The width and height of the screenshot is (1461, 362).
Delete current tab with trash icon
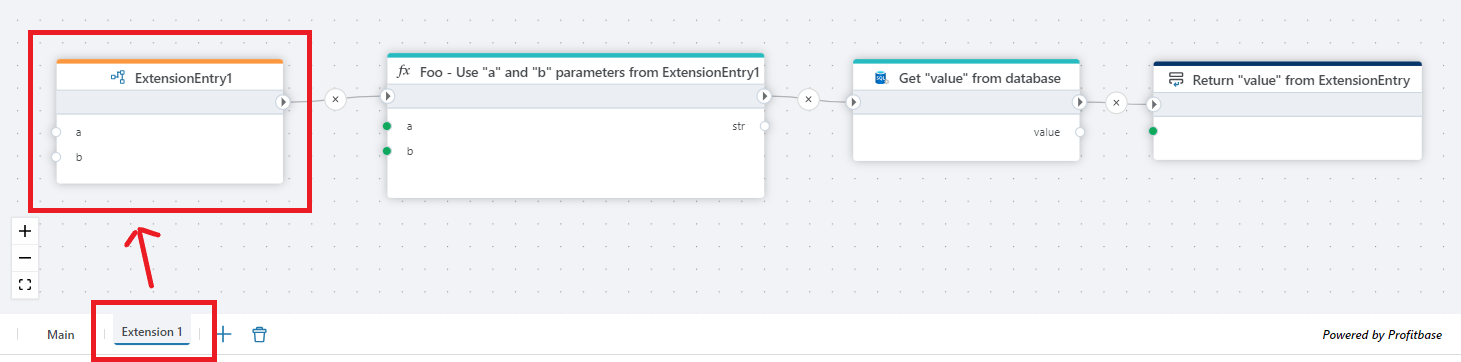(x=259, y=334)
